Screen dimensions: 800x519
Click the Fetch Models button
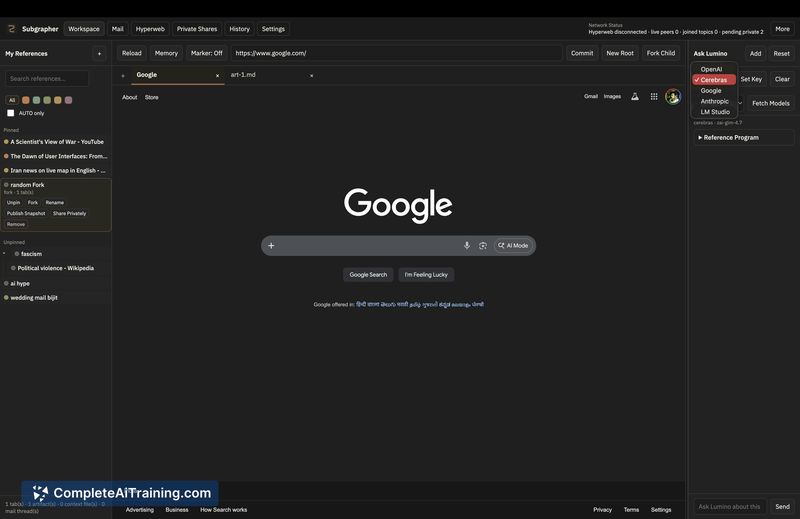pyautogui.click(x=770, y=103)
